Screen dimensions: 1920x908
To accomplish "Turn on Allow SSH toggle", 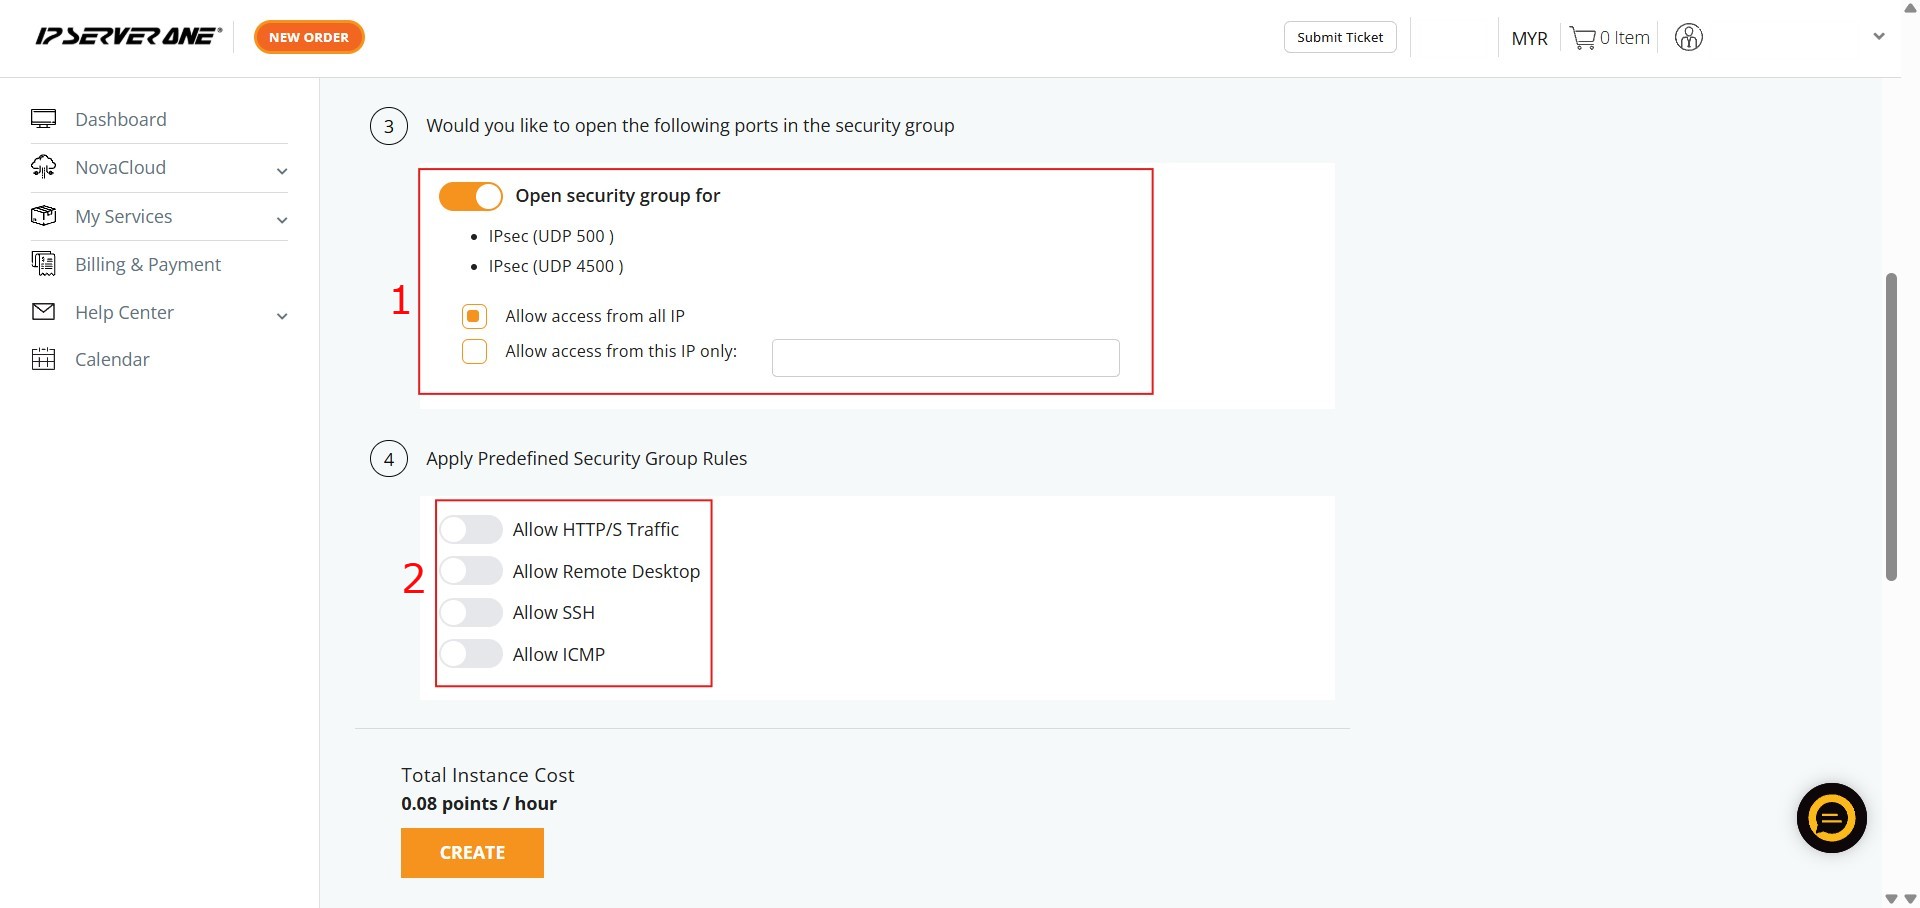I will click(471, 612).
